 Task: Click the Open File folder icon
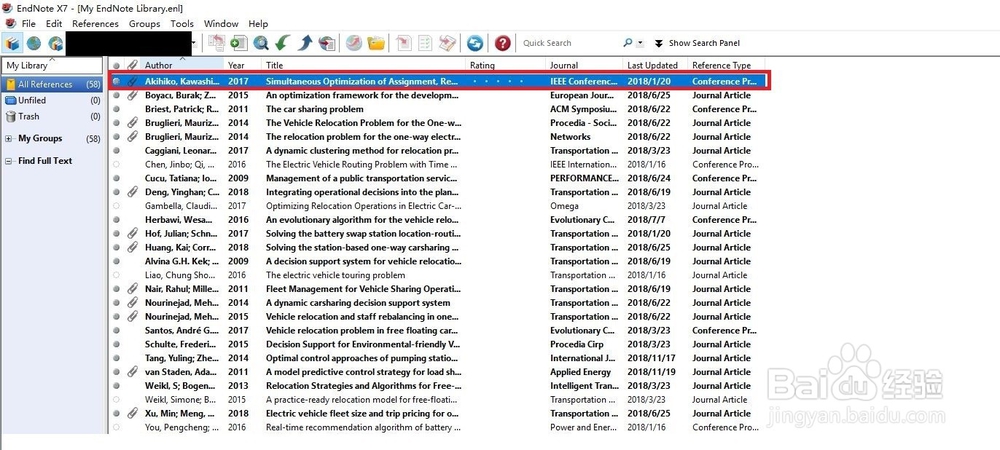click(x=376, y=43)
